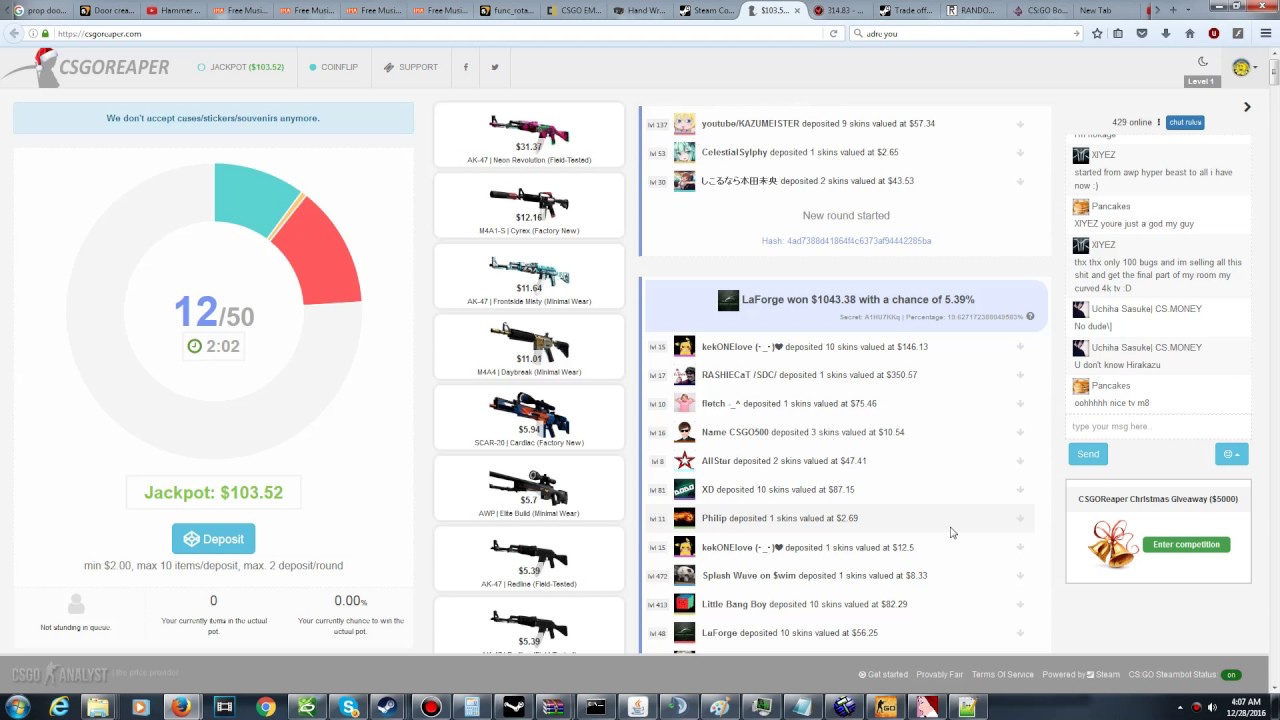
Task: Open Terms Of Service footer link
Action: pos(1003,674)
